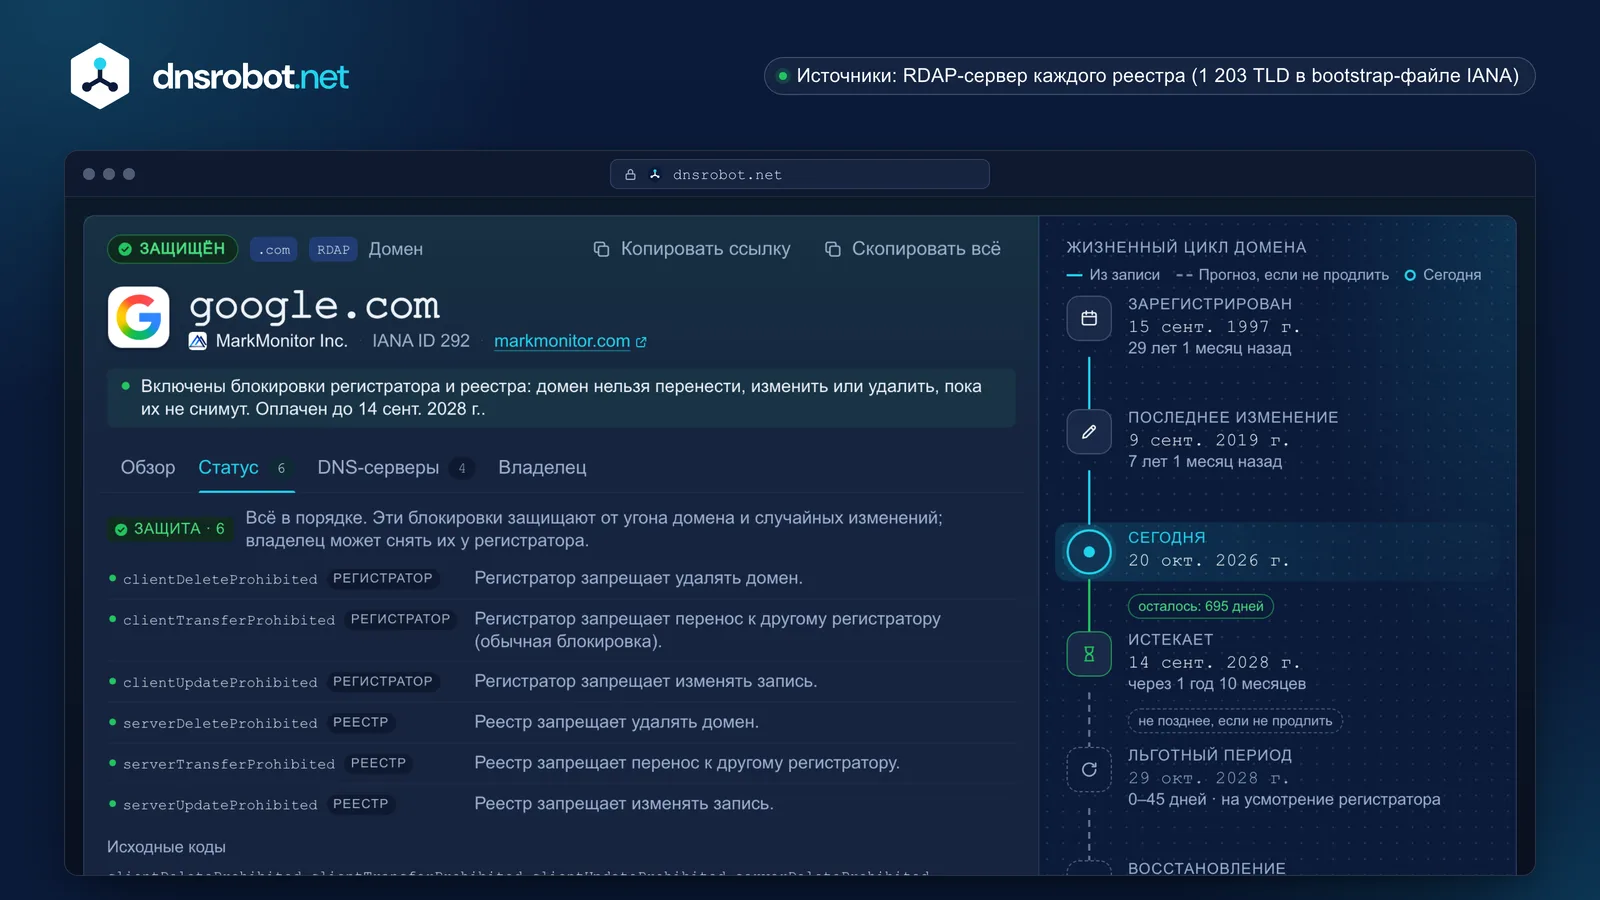Click the .com TLD badge
This screenshot has width=1600, height=900.
click(274, 250)
